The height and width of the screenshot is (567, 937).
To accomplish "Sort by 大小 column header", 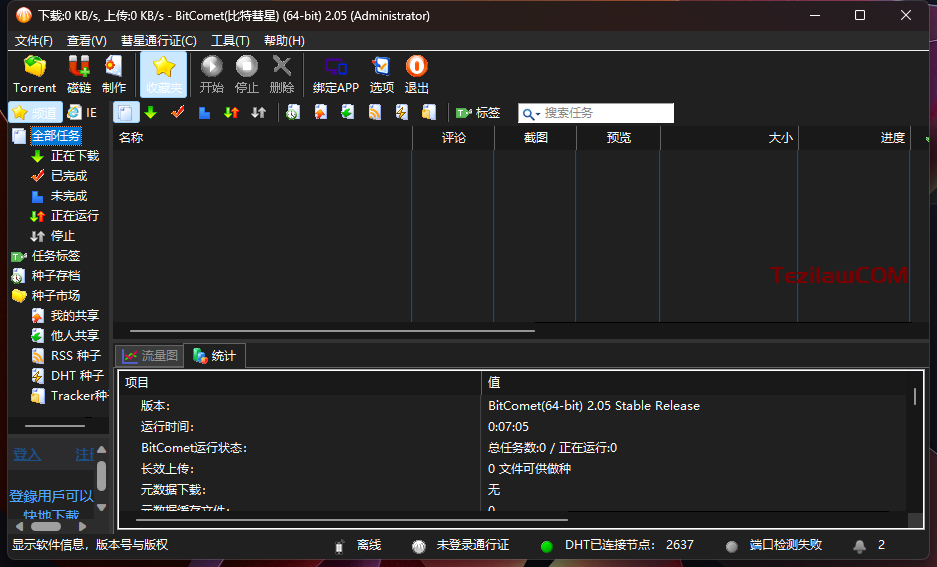I will [729, 137].
